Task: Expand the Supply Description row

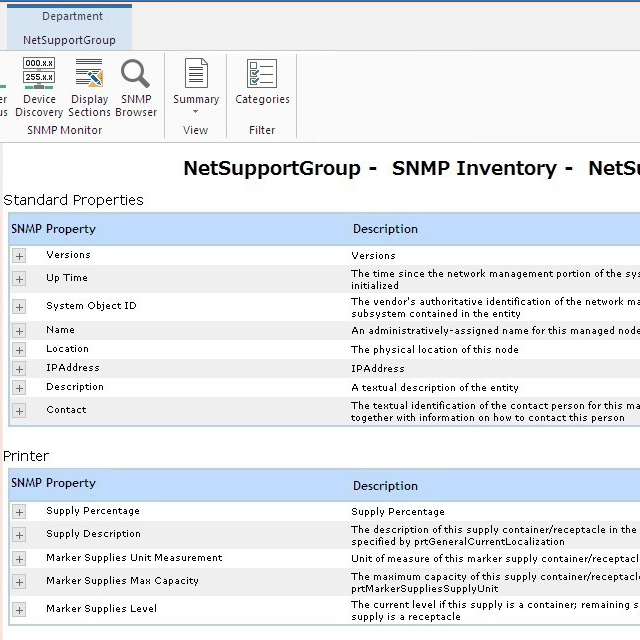Action: [x=19, y=535]
